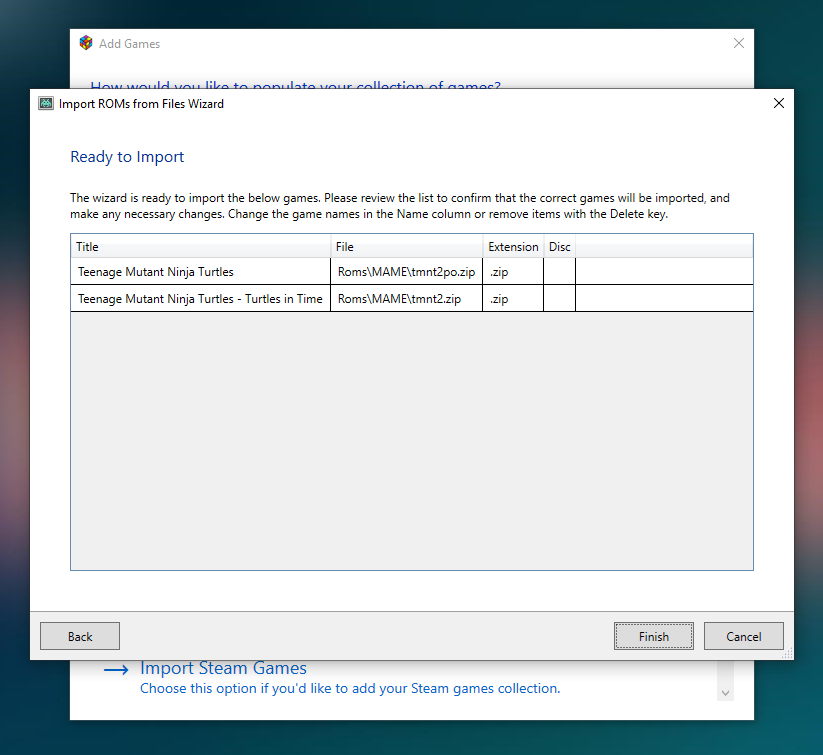Click the Roms\MAME\tmnt2po.zip file cell
The width and height of the screenshot is (823, 755).
pyautogui.click(x=406, y=271)
